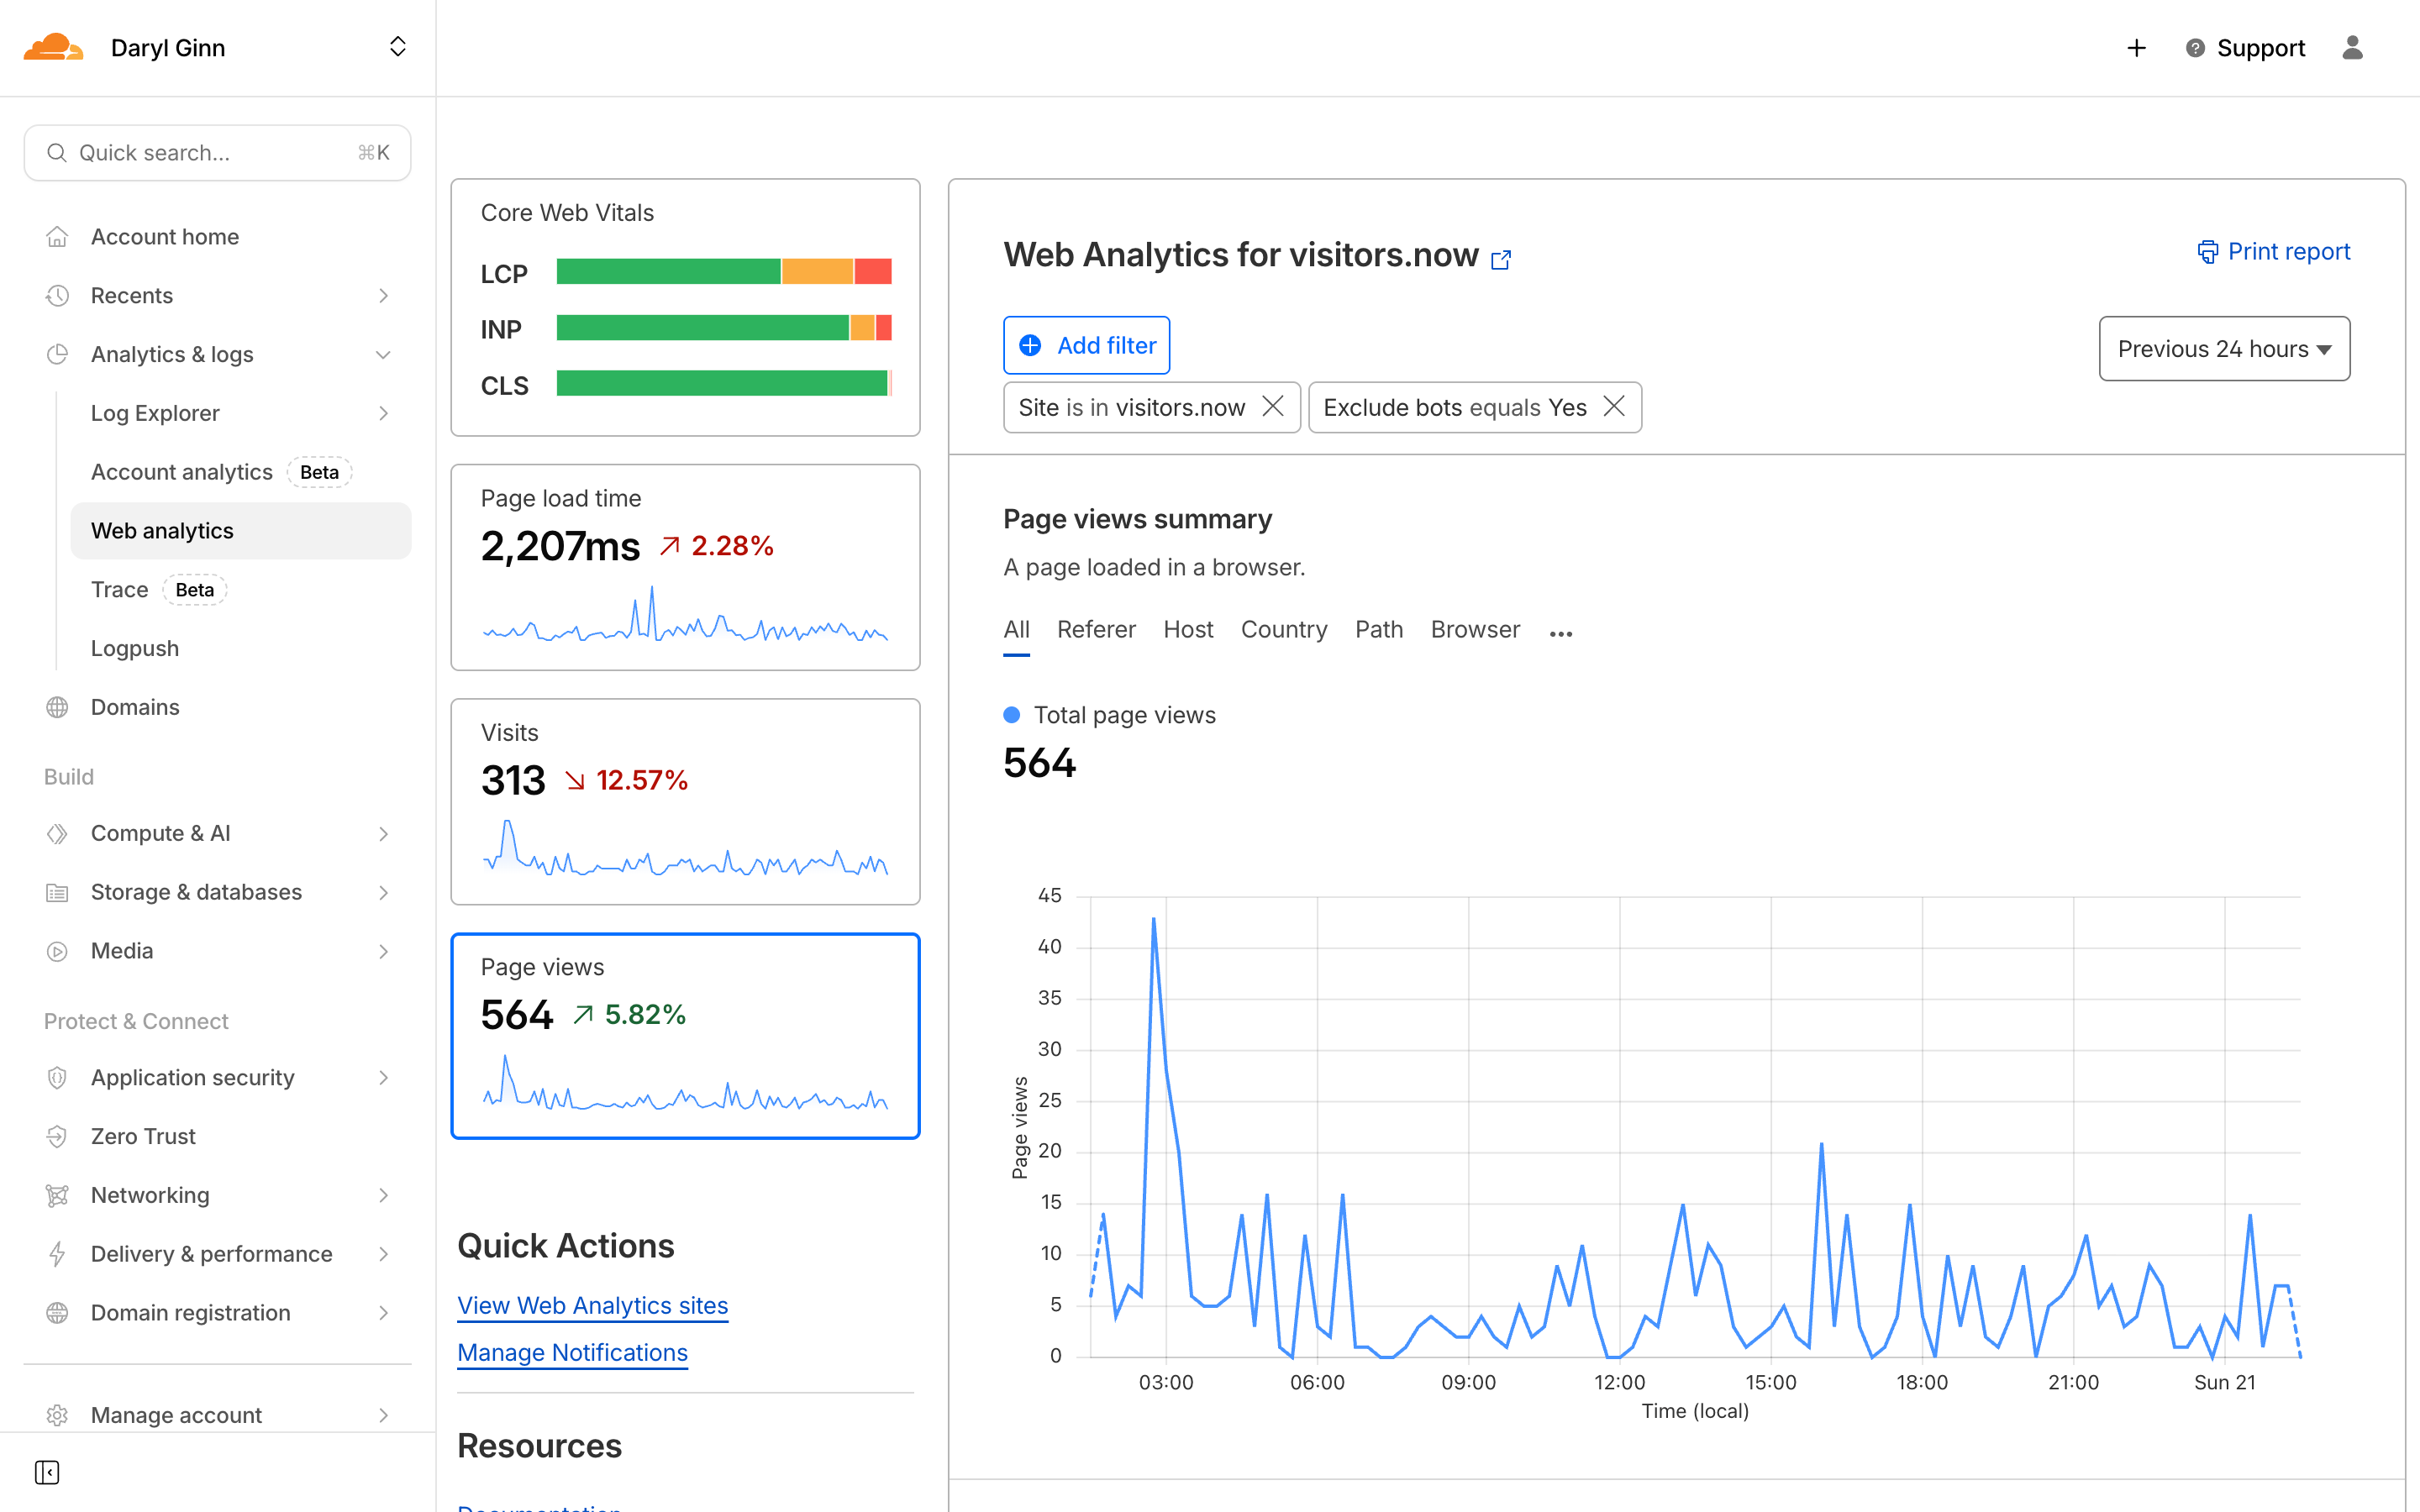Open external link icon beside visitors.now title

[1501, 260]
